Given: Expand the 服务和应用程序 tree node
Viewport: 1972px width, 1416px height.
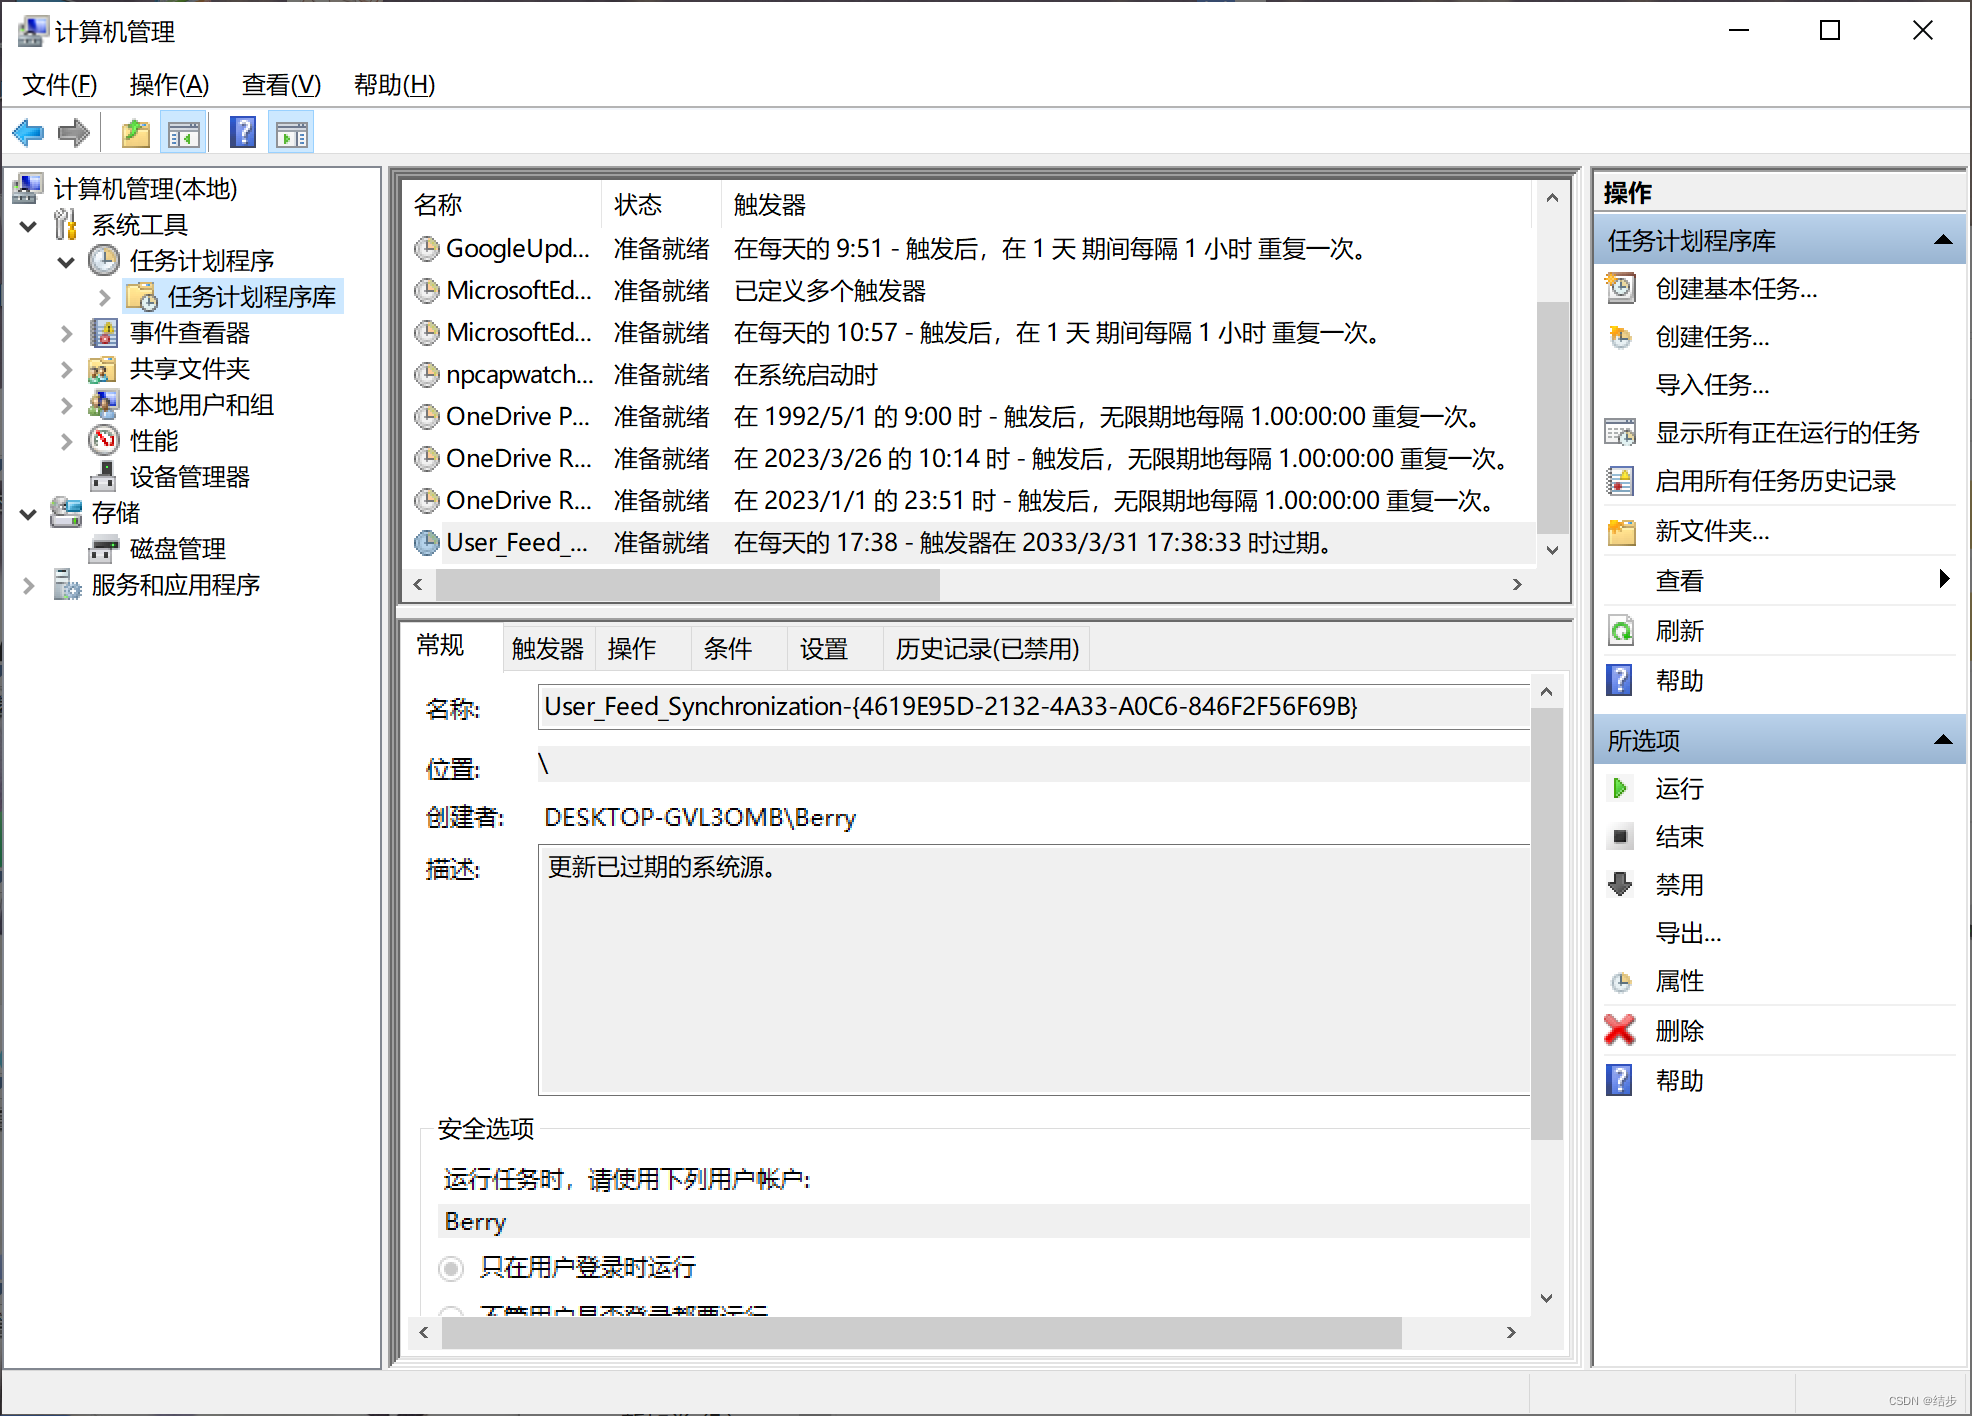Looking at the screenshot, I should [x=29, y=585].
